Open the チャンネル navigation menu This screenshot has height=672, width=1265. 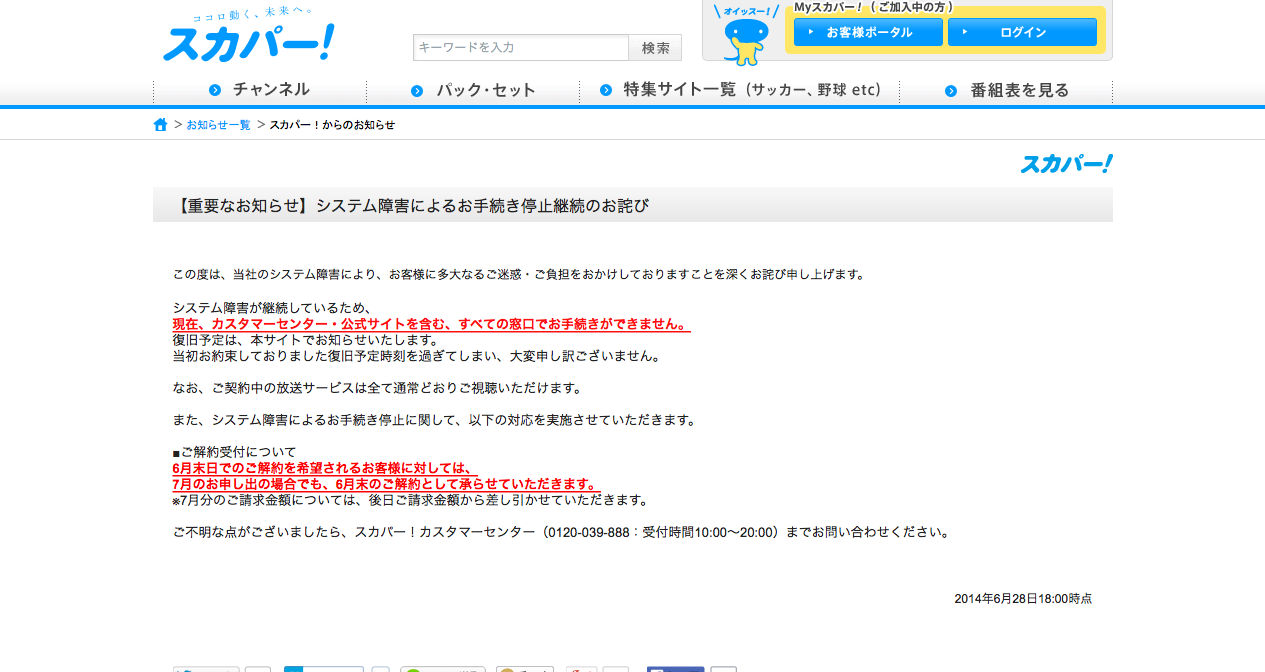click(260, 90)
